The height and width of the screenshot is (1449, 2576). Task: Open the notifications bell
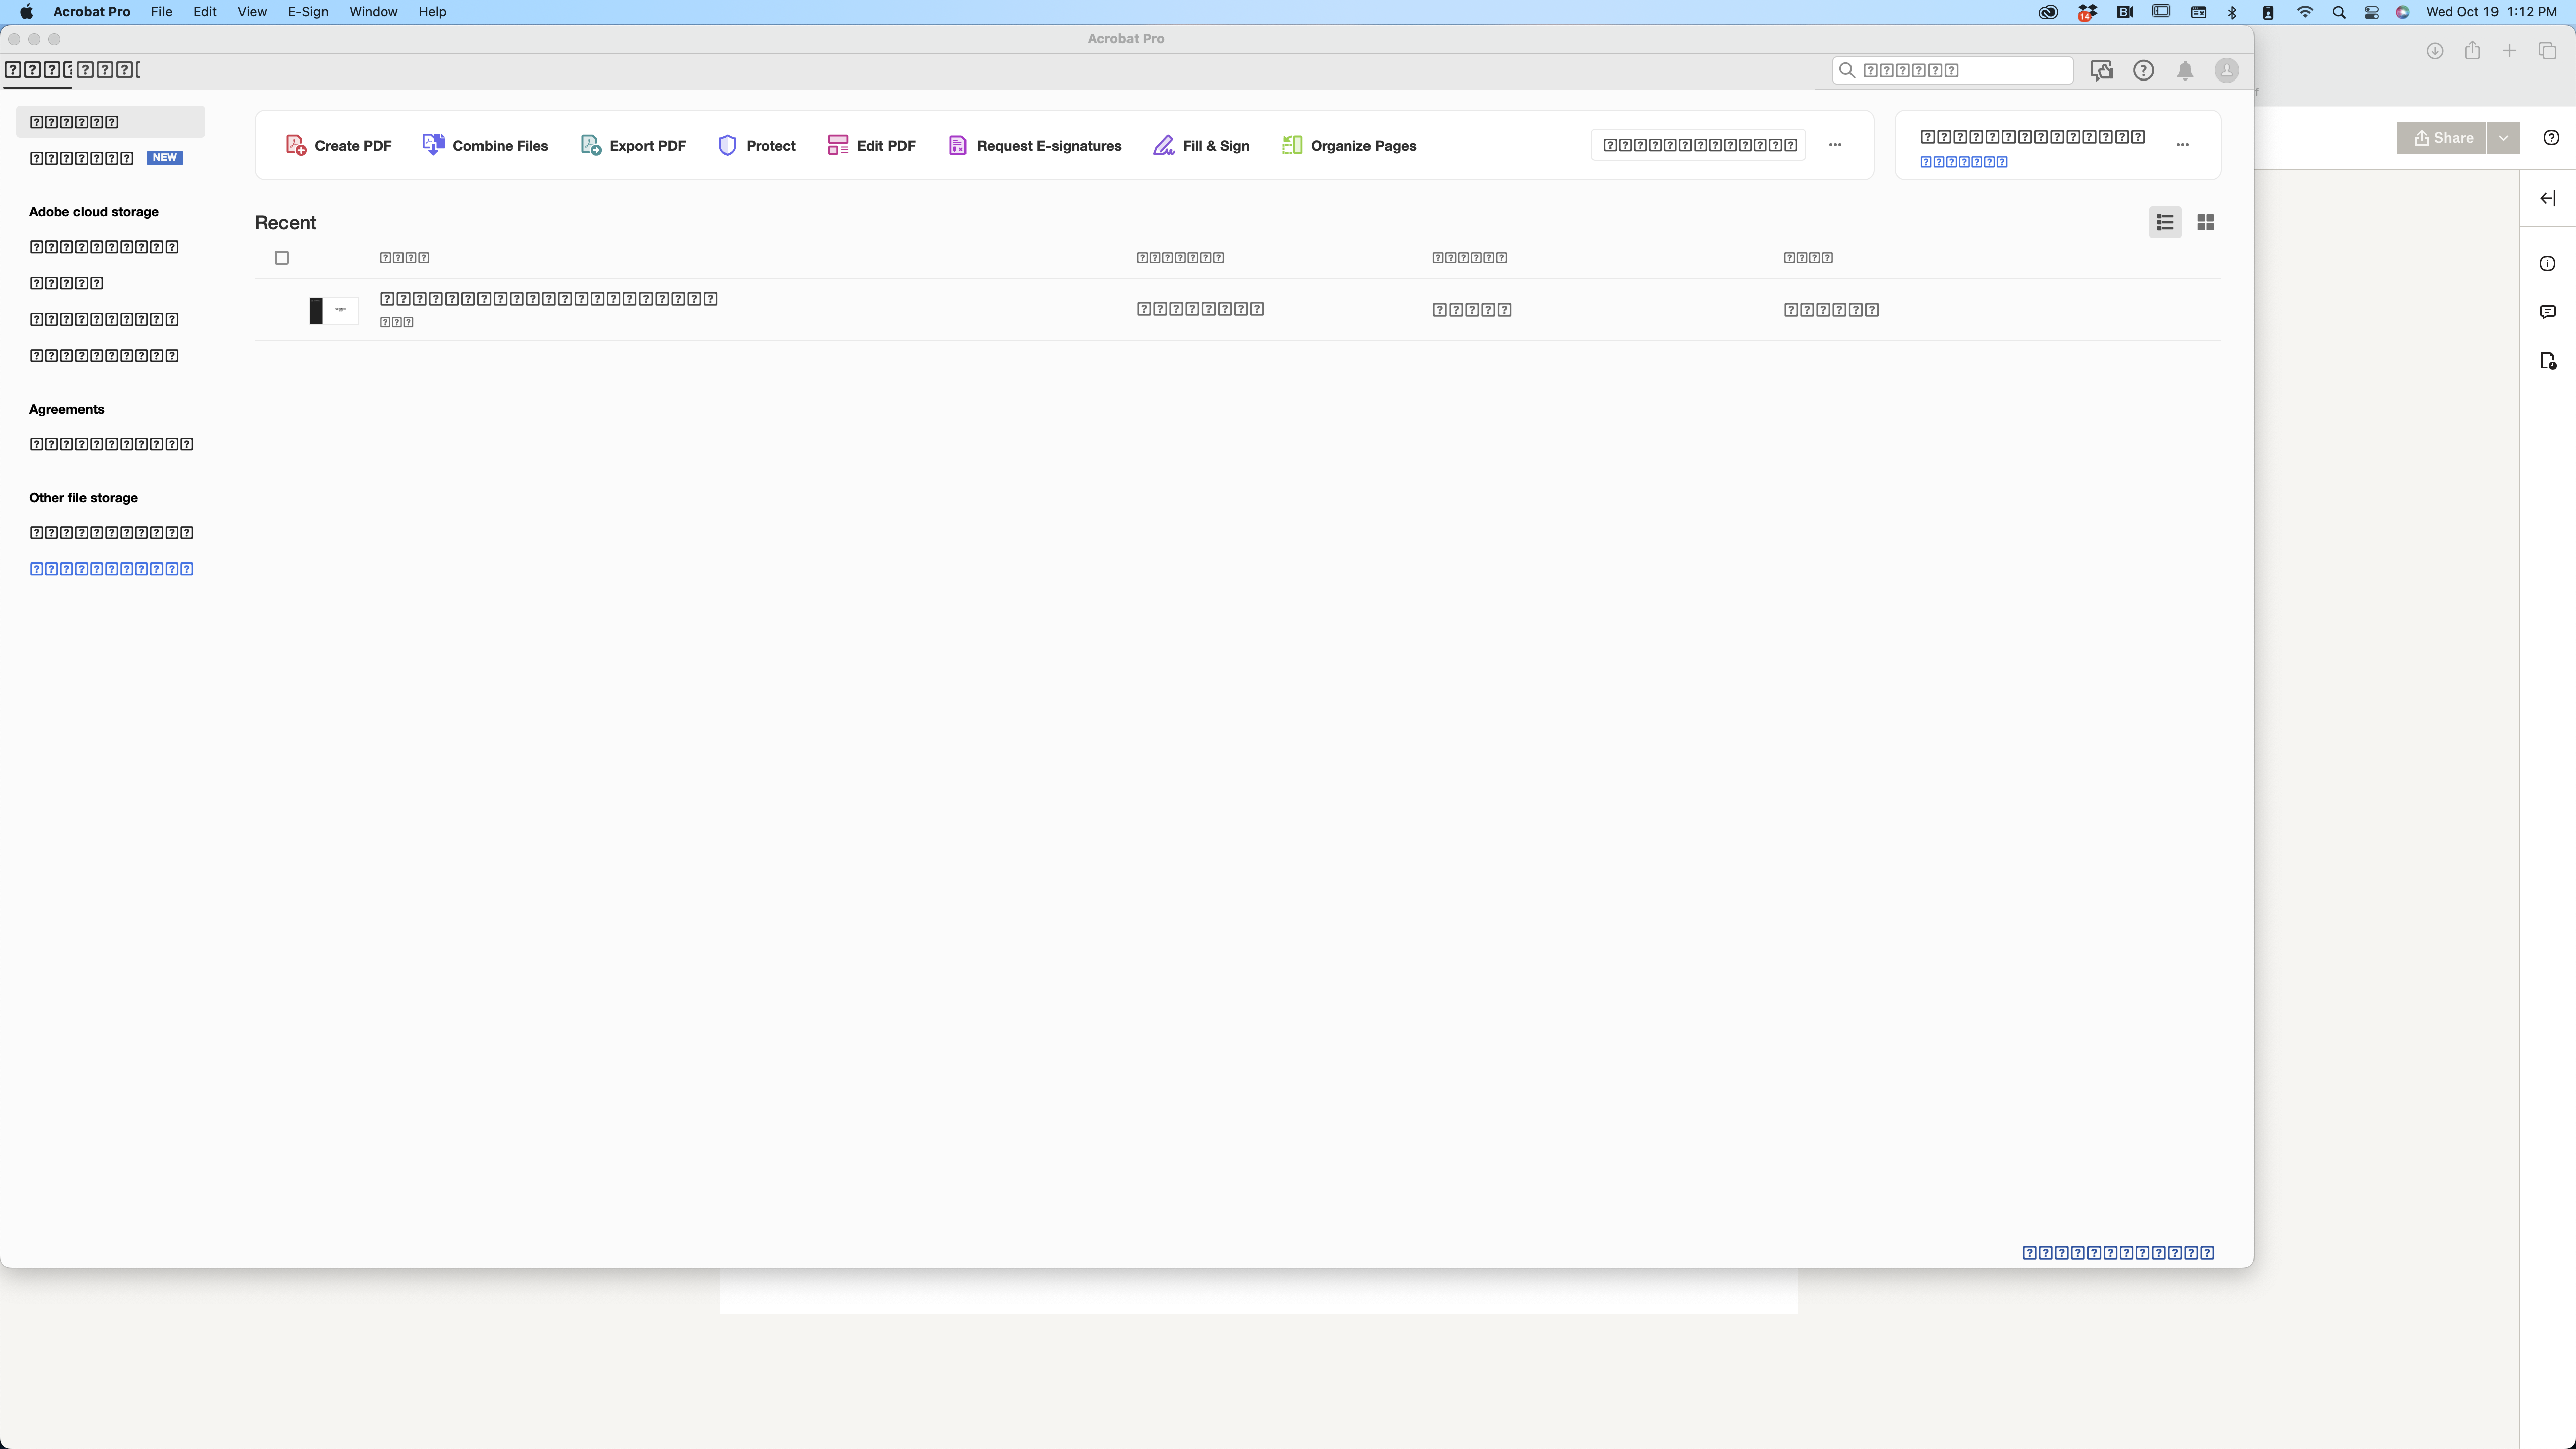coord(2185,70)
